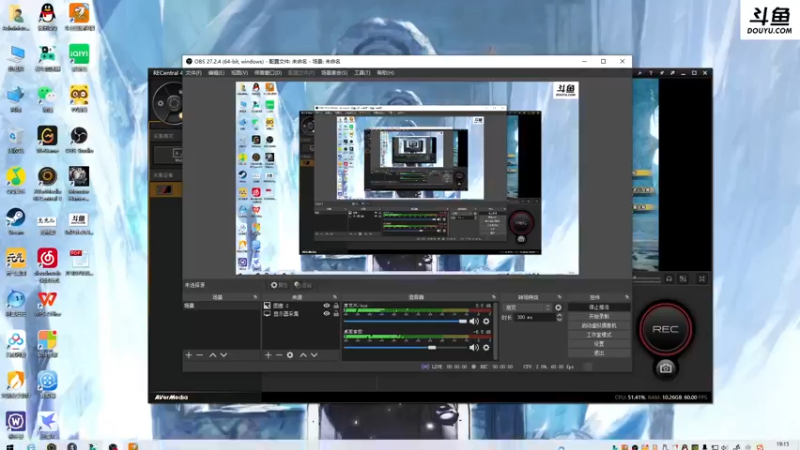The height and width of the screenshot is (450, 800).
Task: Click the RECentral mode dial wheel
Action: [168, 103]
